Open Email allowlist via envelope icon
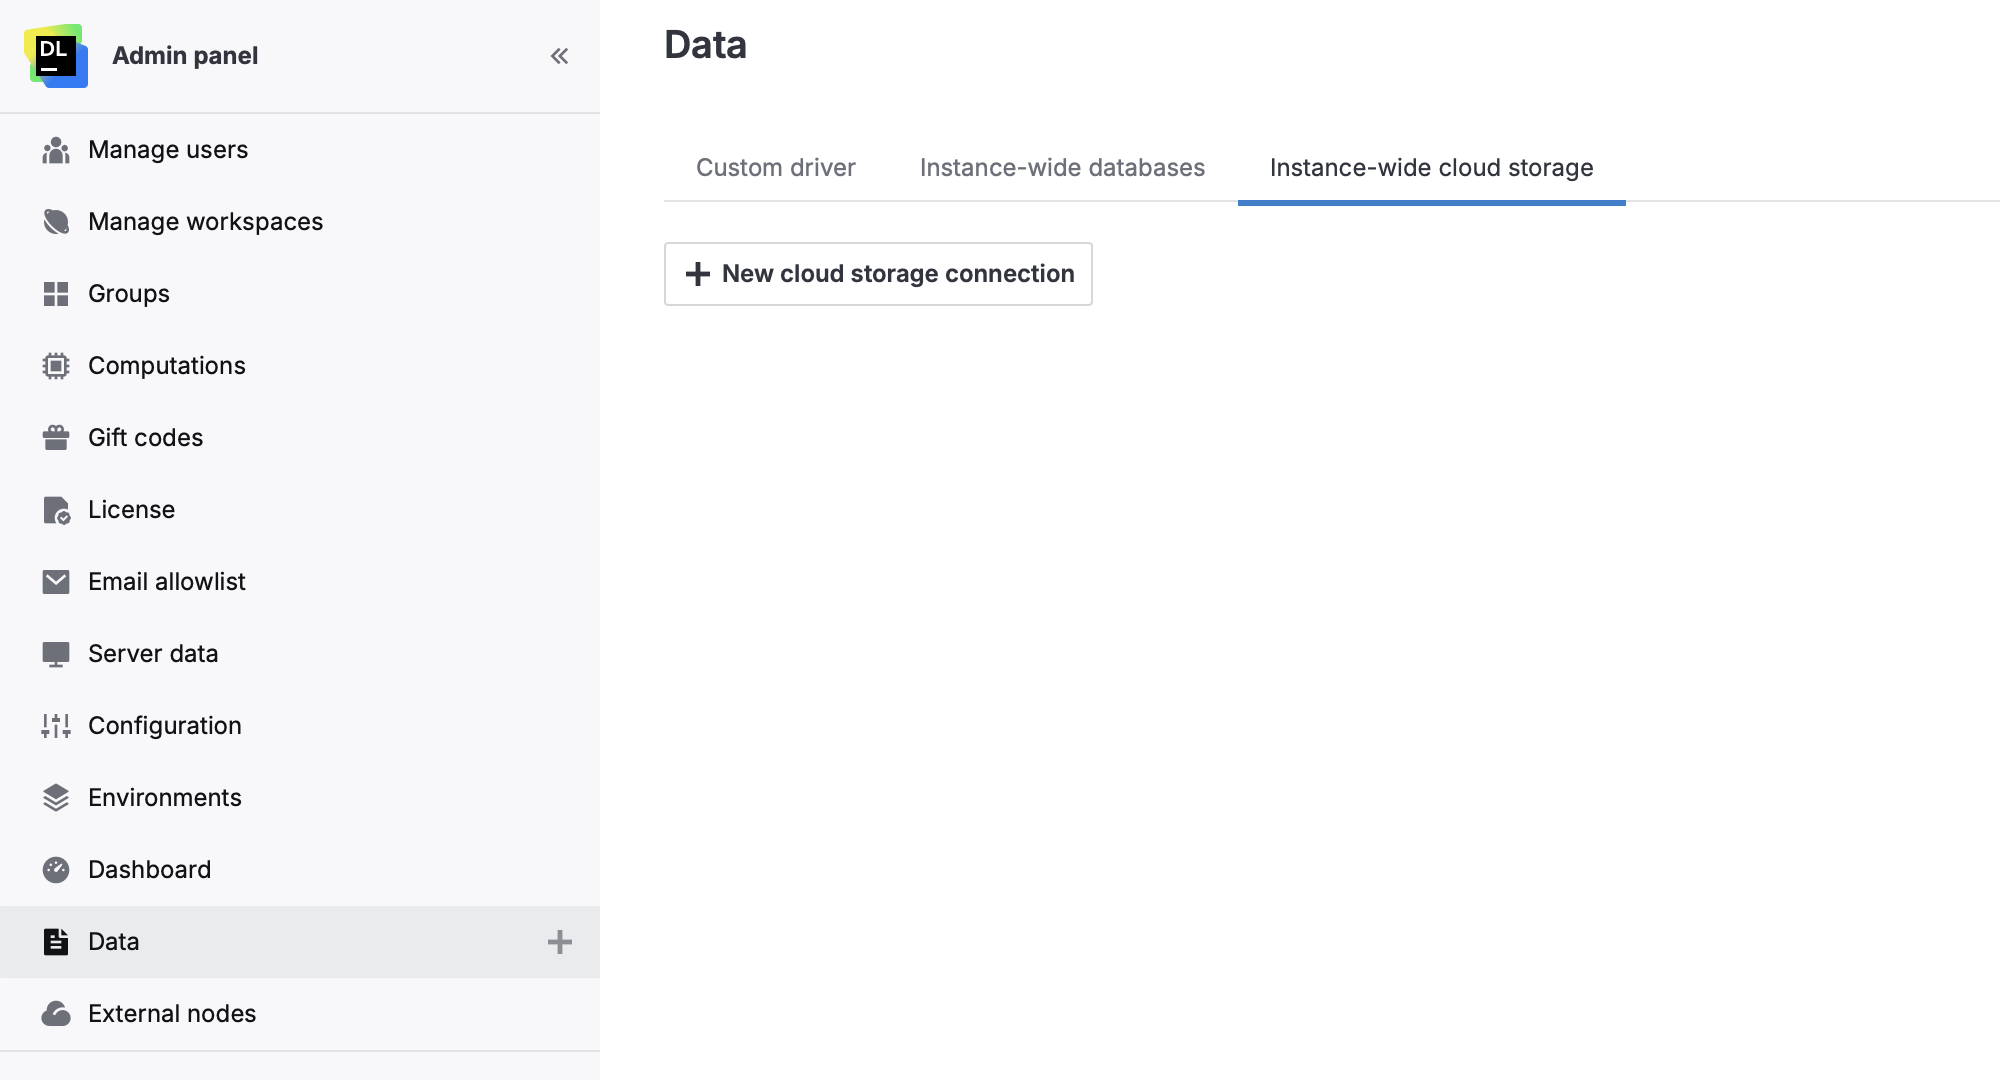The image size is (2000, 1080). [x=56, y=582]
